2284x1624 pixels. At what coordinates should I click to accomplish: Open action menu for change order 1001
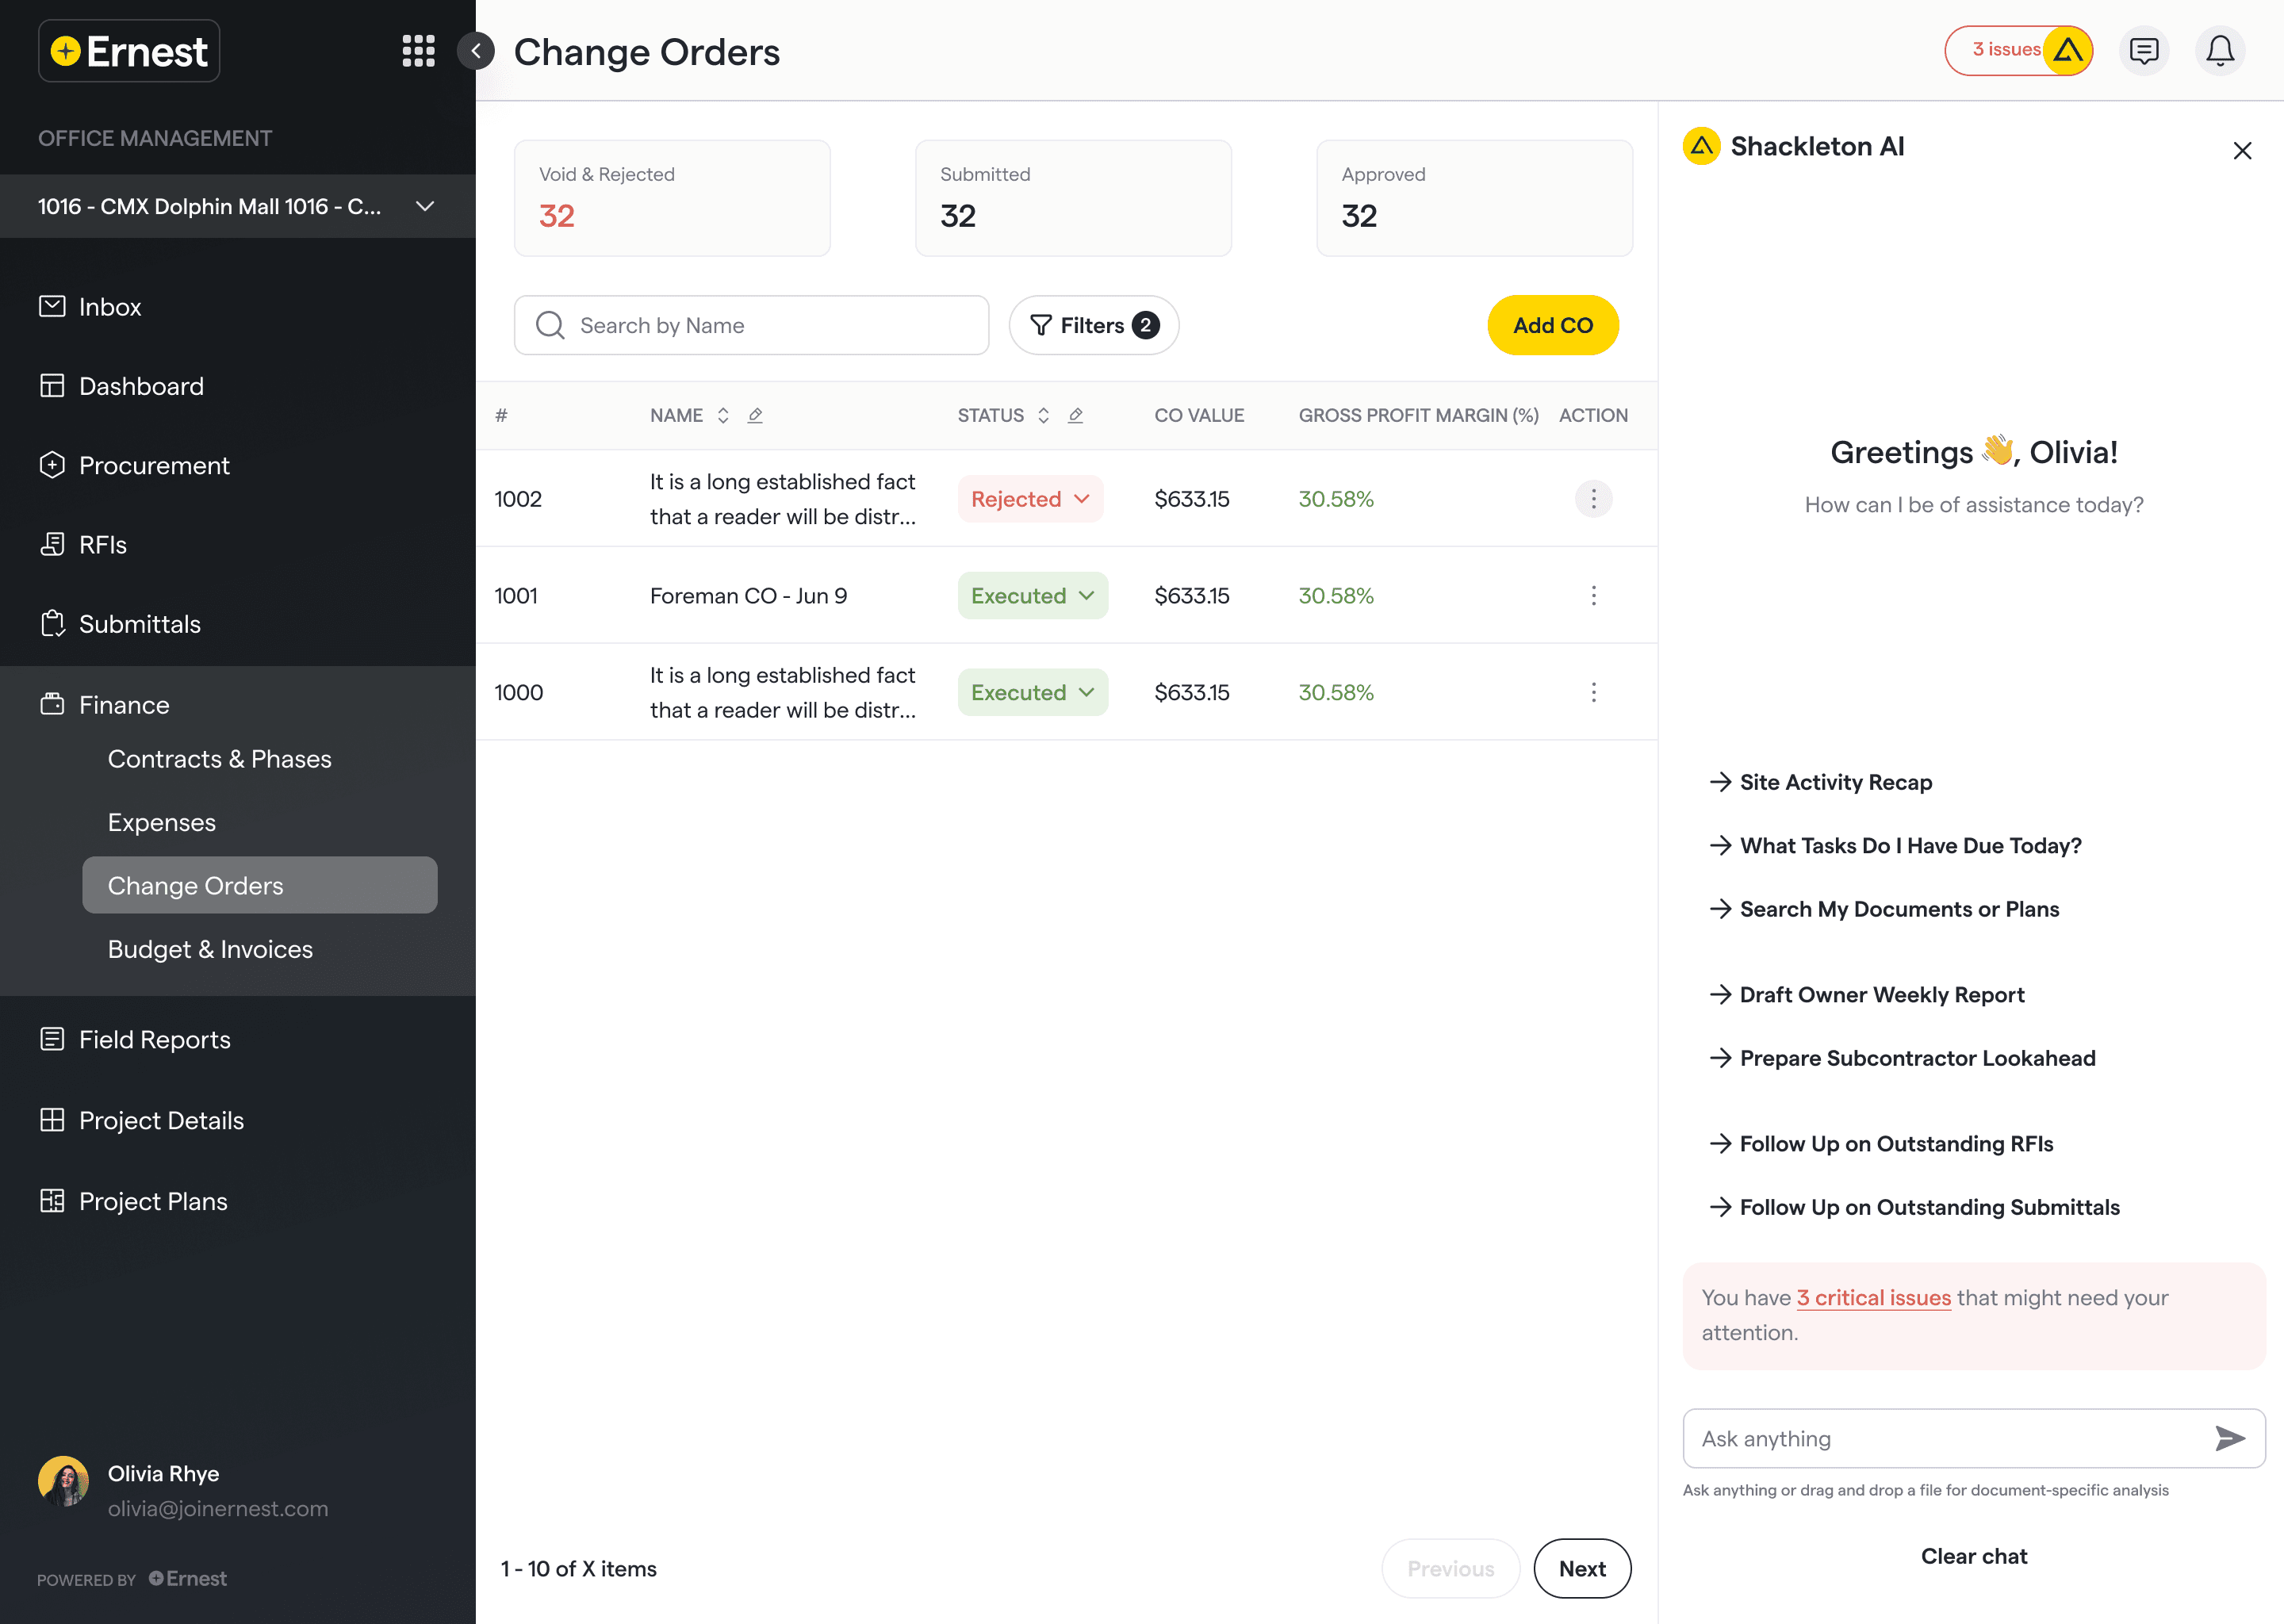pyautogui.click(x=1593, y=596)
